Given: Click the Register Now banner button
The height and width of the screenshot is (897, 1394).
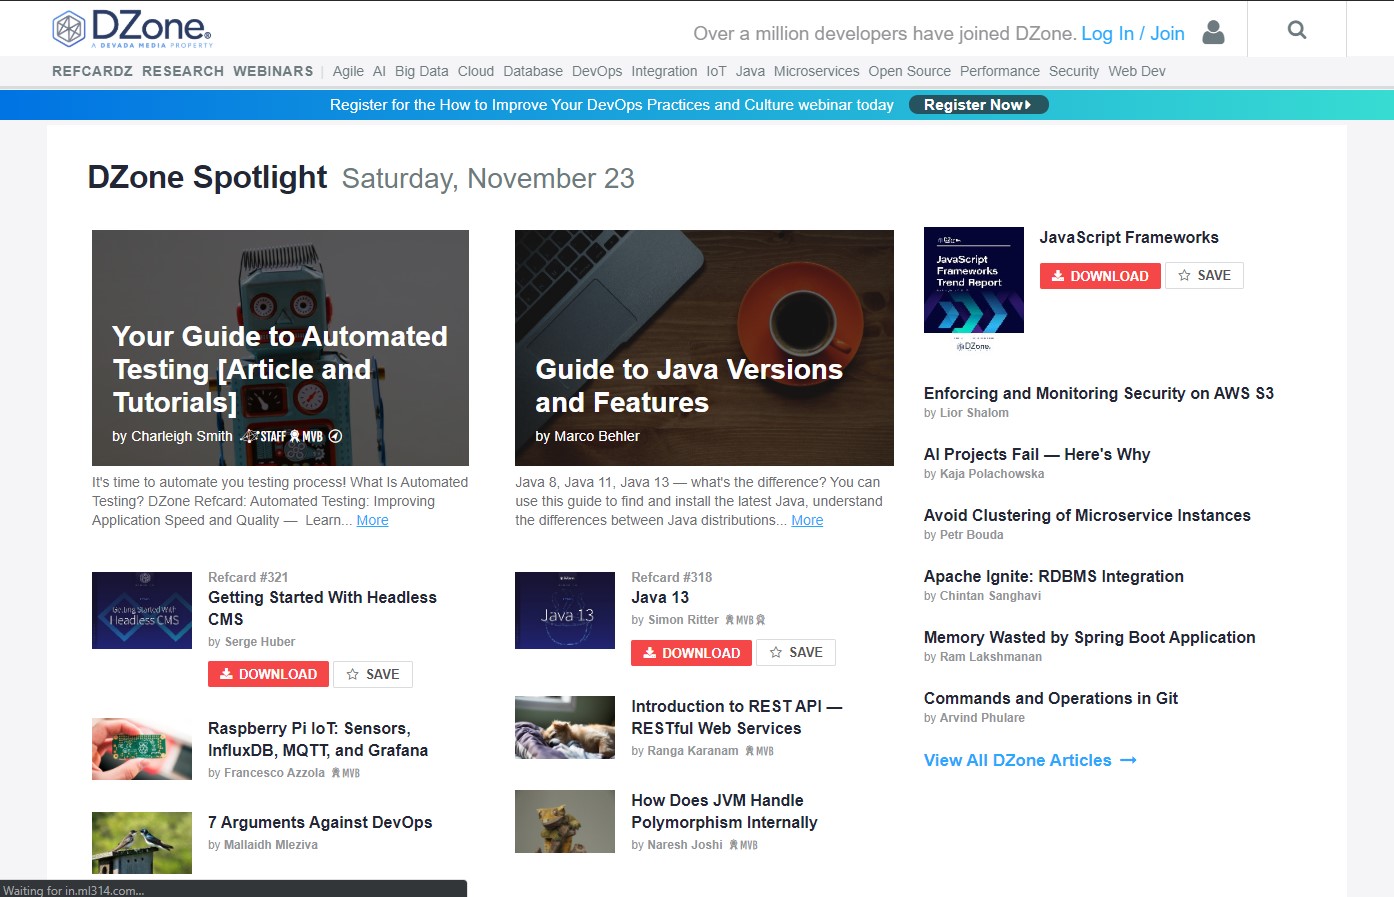Looking at the screenshot, I should pyautogui.click(x=978, y=105).
